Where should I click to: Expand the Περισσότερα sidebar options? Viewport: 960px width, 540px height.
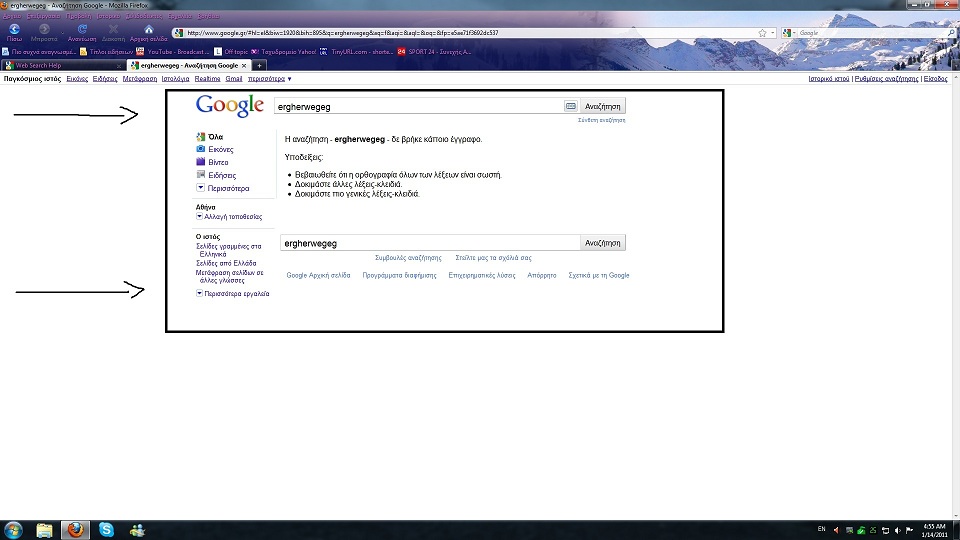[222, 188]
